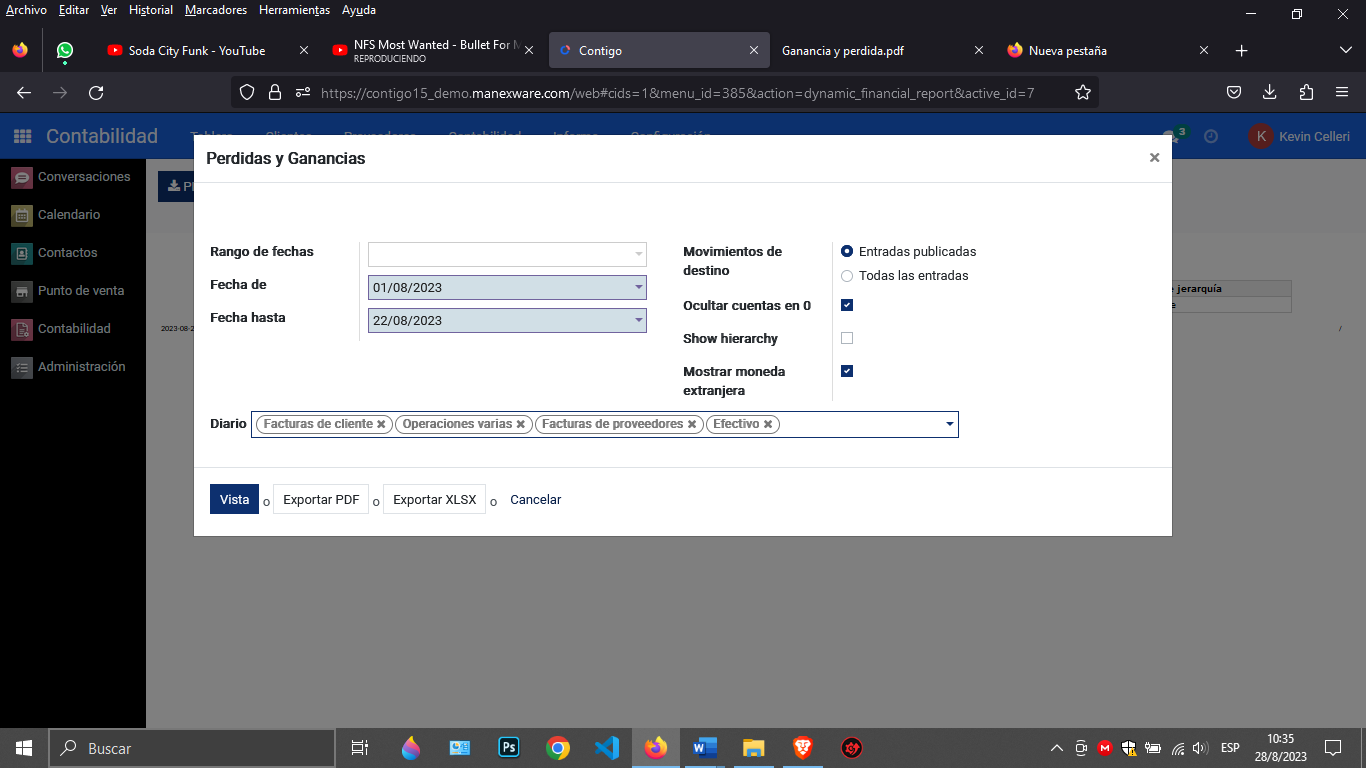Export the report with Exportar PDF
Screen dimensions: 1366x768
(x=321, y=499)
